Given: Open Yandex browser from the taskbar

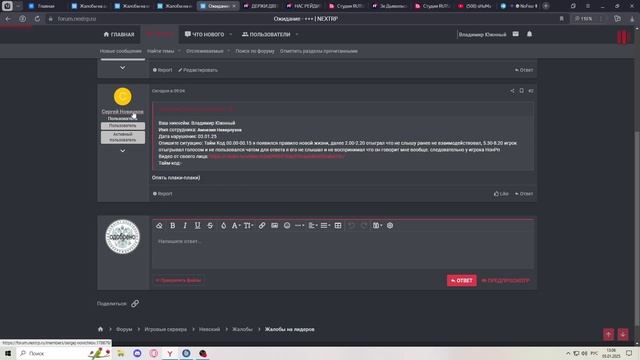Looking at the screenshot, I should 170,353.
